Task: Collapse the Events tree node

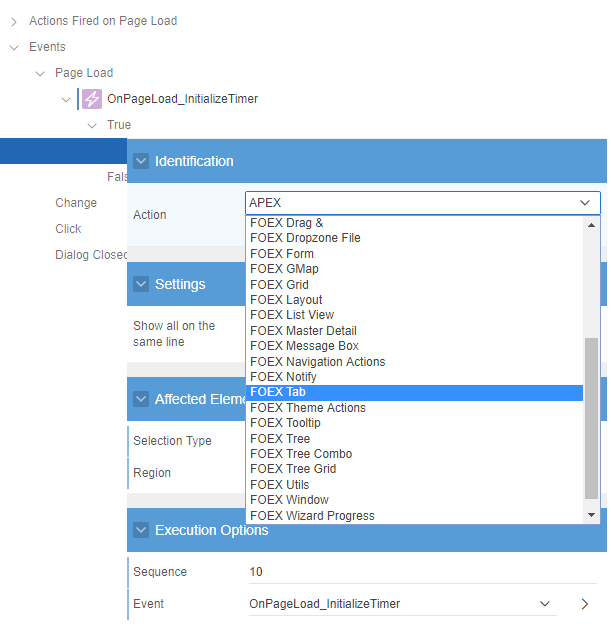Action: tap(14, 48)
